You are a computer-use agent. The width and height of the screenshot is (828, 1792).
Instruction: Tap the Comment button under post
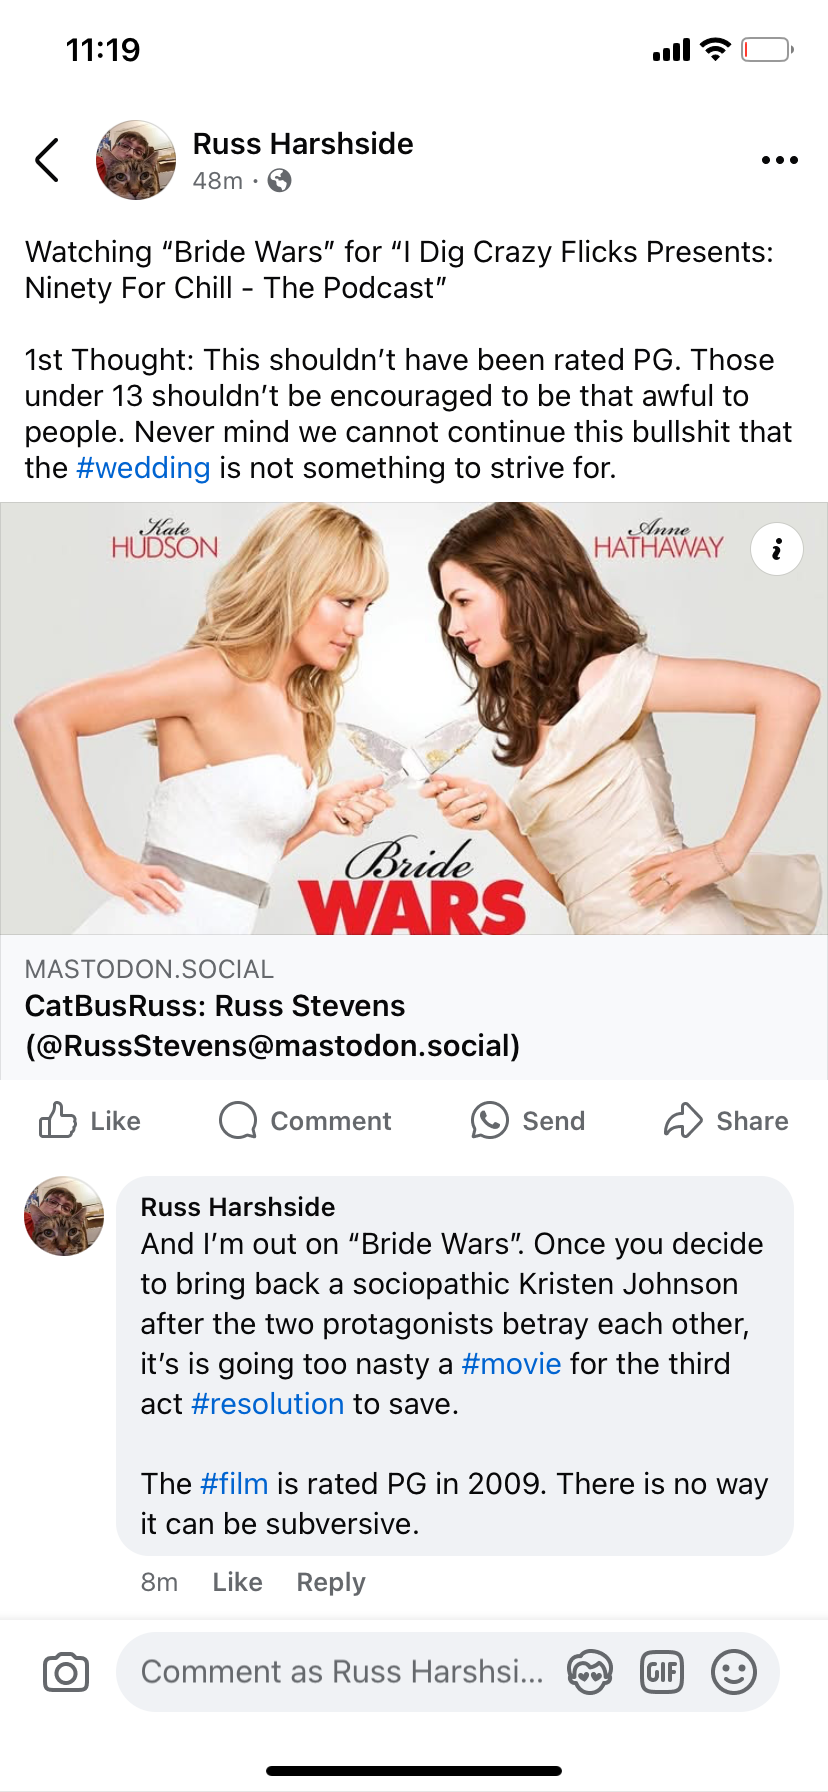pos(305,1121)
